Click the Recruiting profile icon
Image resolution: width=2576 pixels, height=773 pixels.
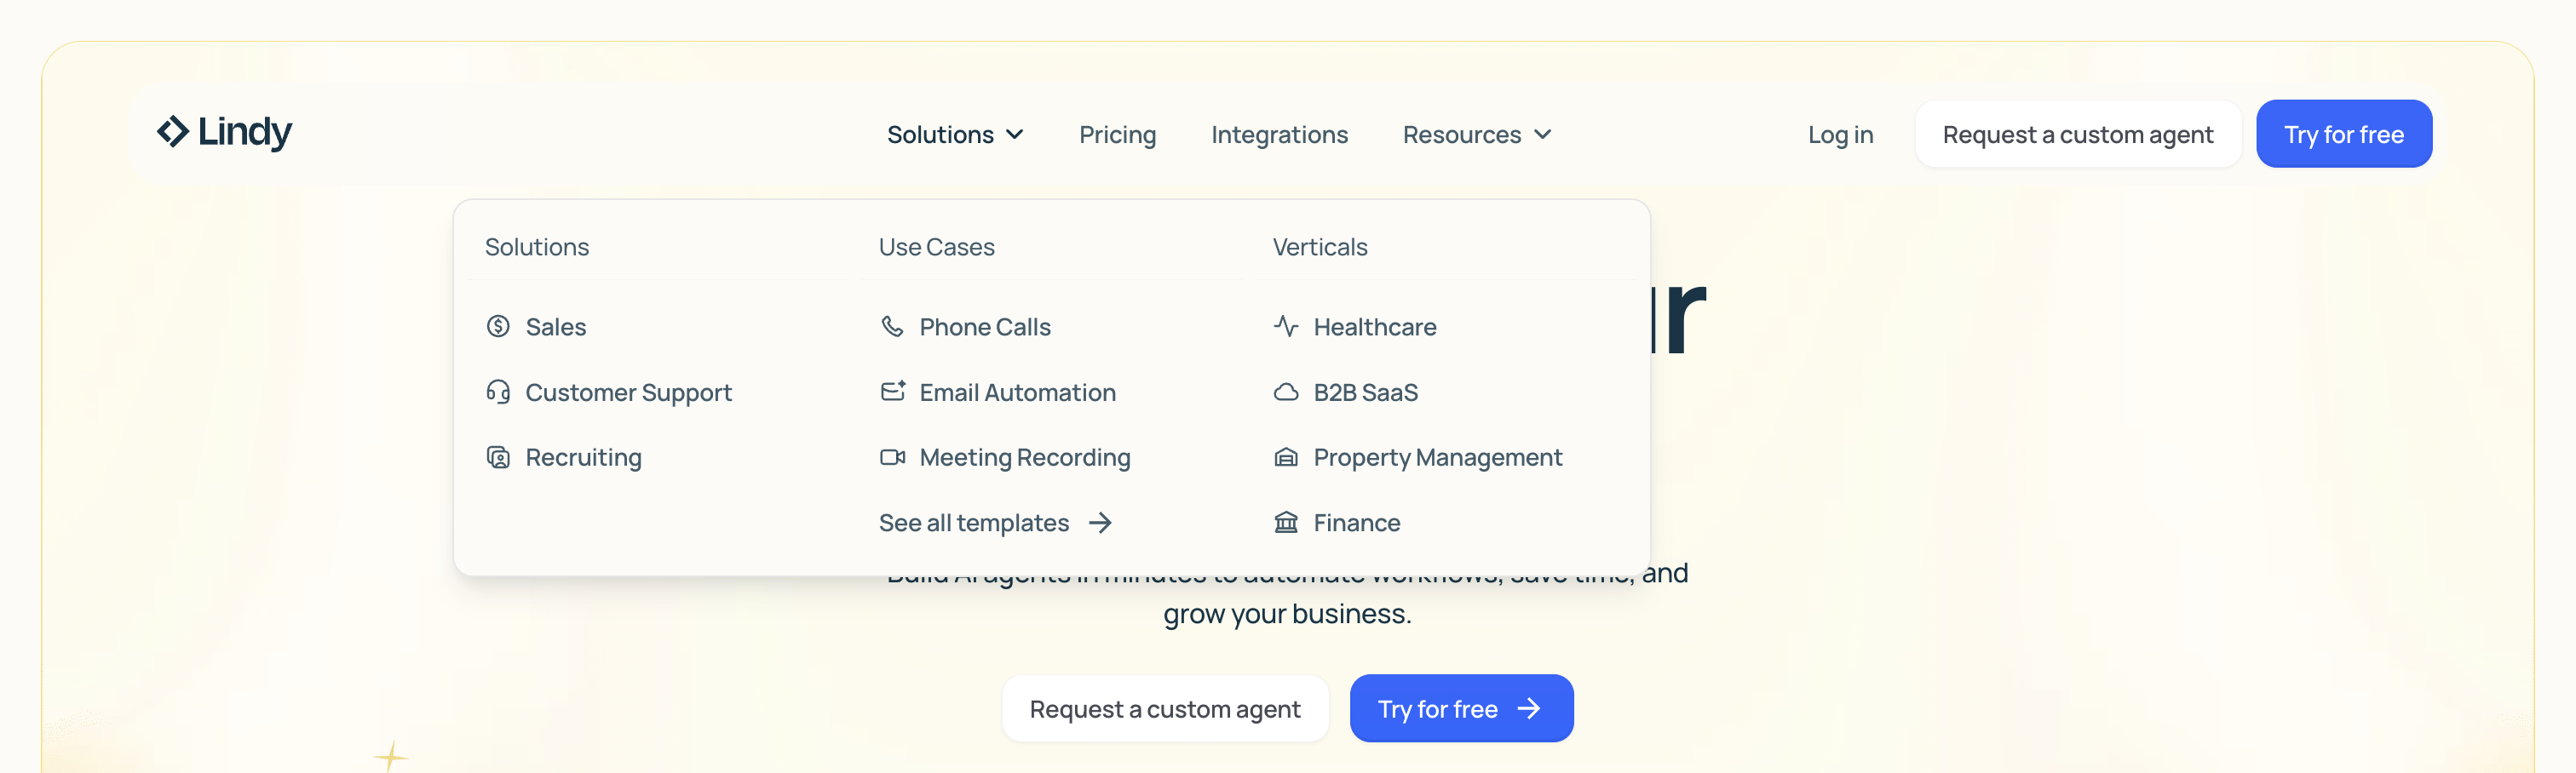pos(498,457)
